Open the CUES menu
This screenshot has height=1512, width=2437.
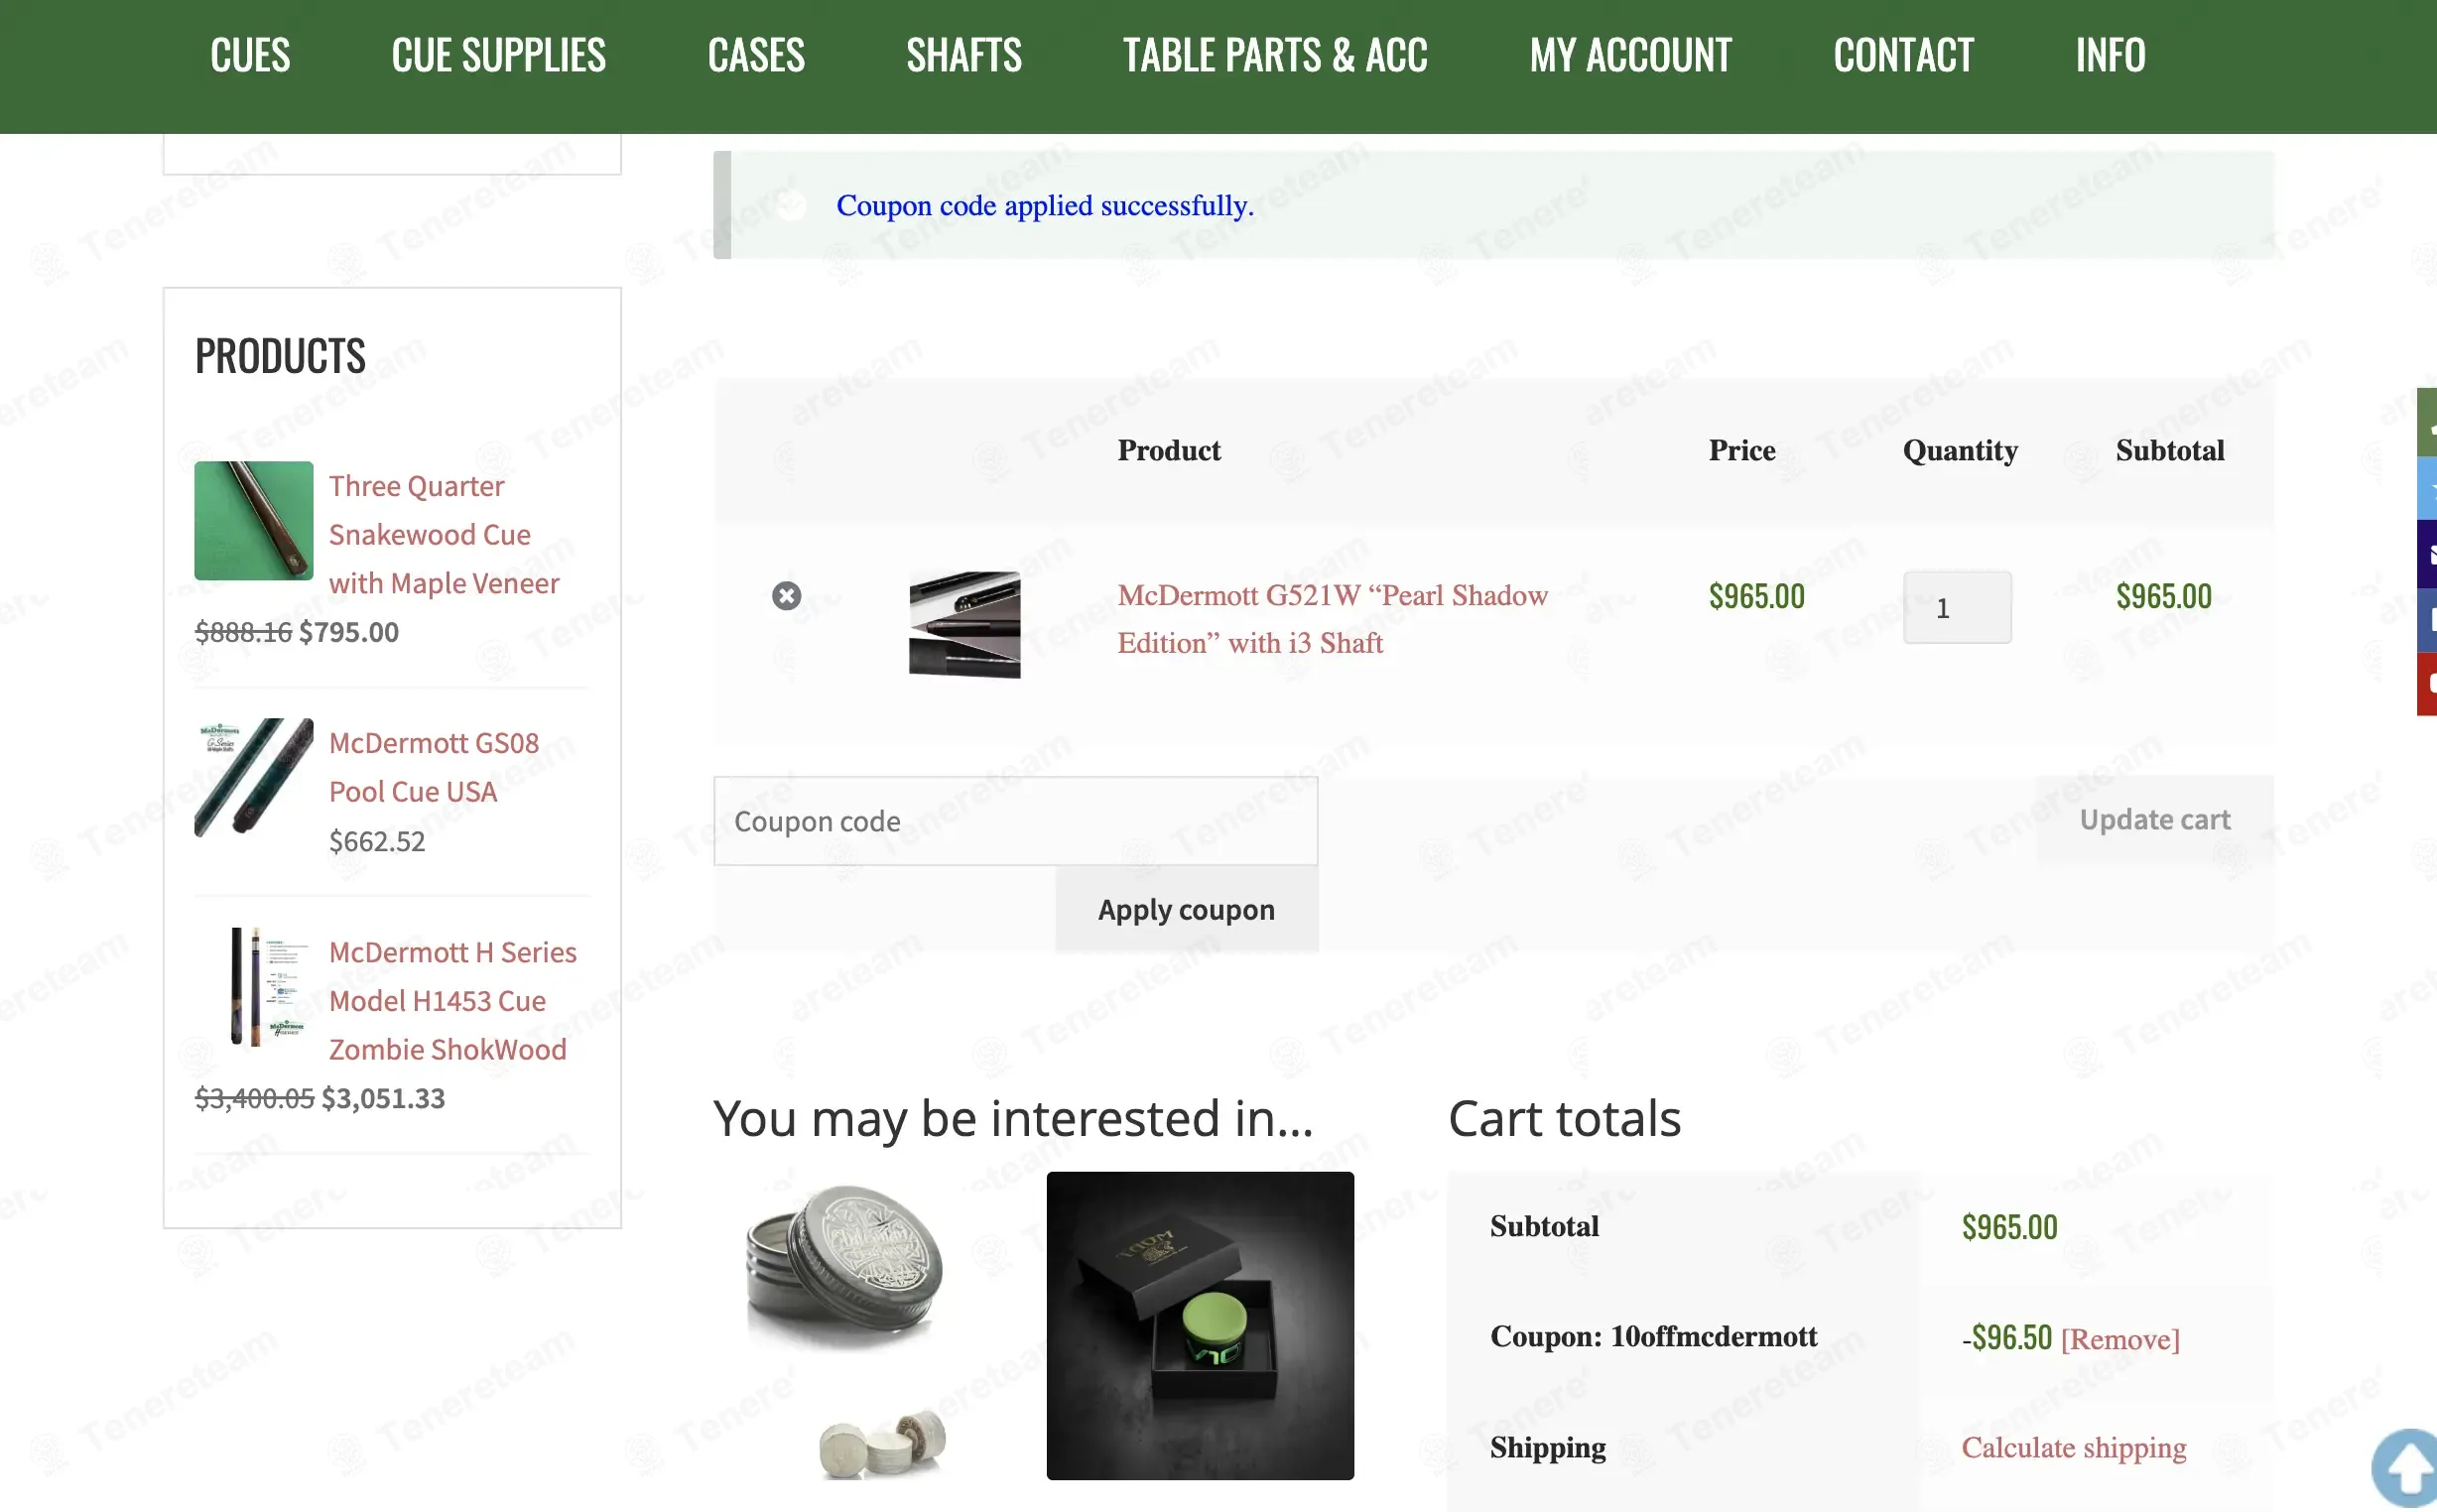[x=250, y=56]
